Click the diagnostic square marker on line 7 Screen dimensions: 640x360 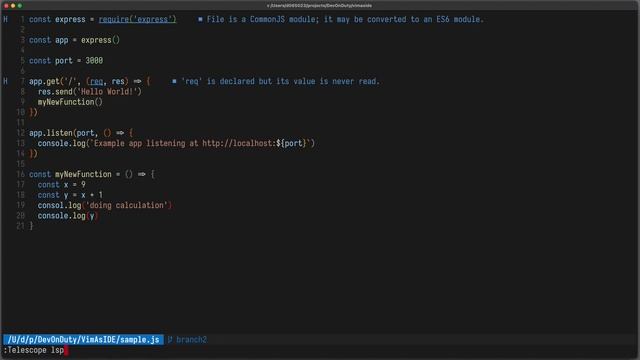[x=174, y=81]
